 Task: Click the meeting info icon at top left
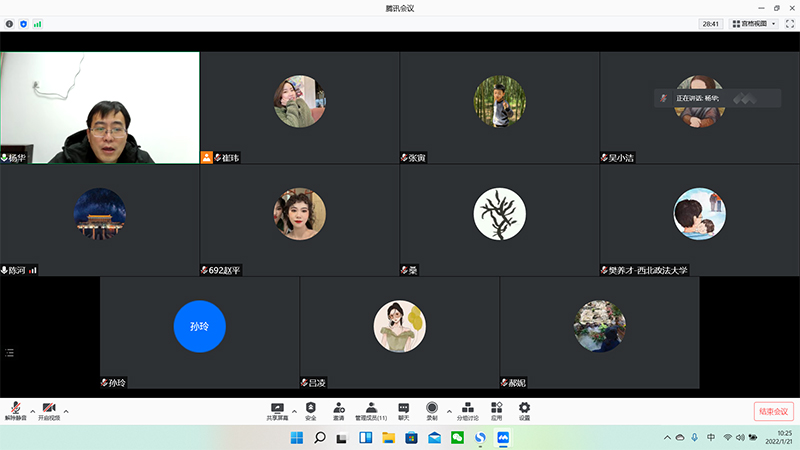point(10,23)
